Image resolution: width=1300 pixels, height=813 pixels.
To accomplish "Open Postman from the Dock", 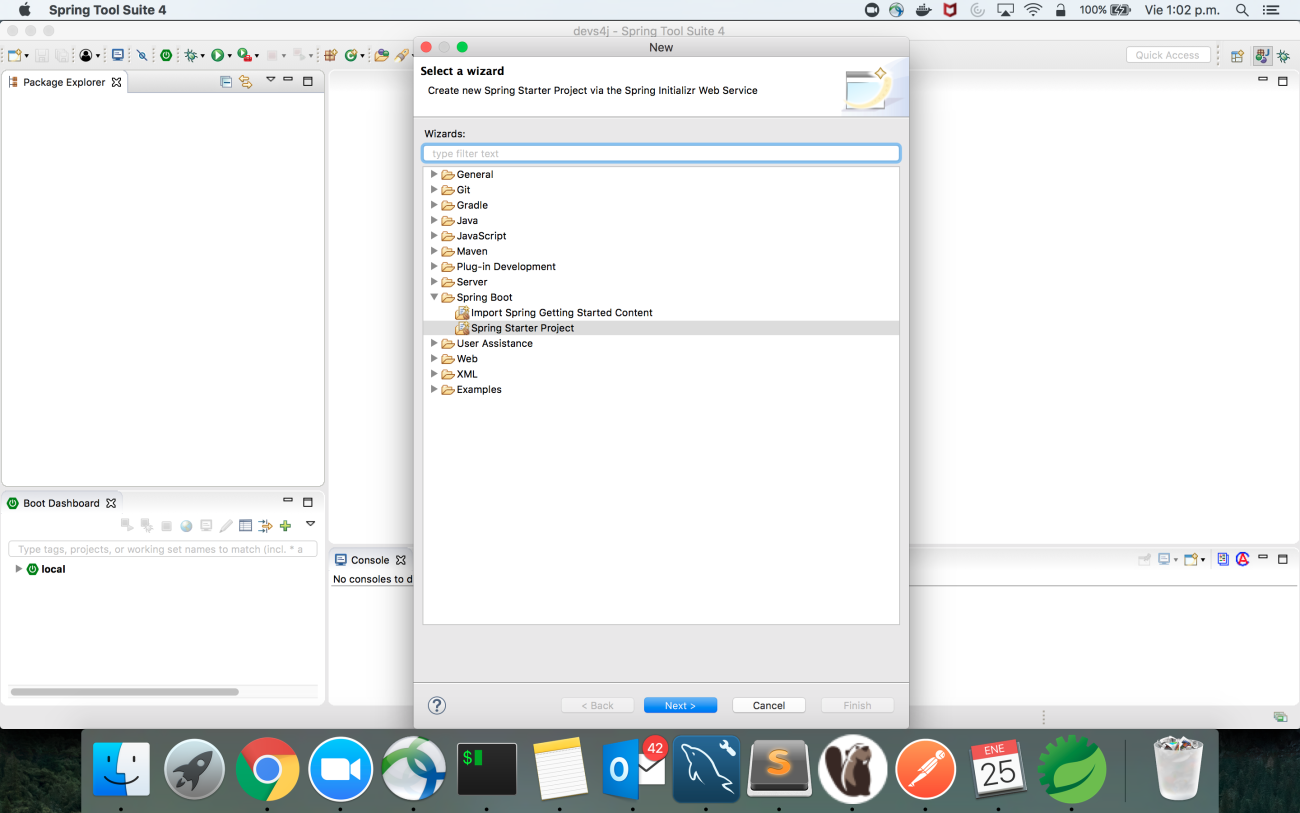I will tap(925, 771).
